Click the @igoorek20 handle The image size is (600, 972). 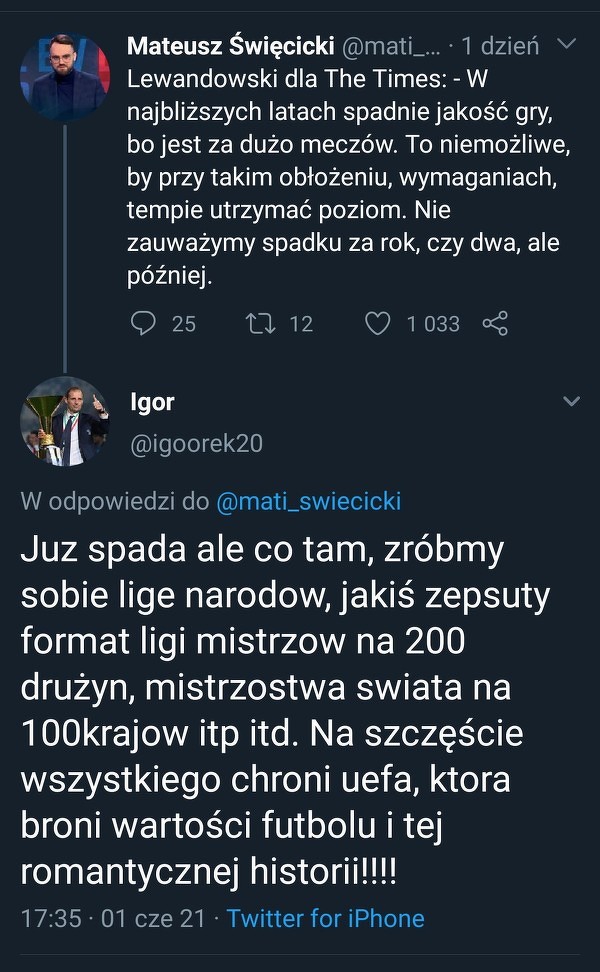pyautogui.click(x=197, y=443)
